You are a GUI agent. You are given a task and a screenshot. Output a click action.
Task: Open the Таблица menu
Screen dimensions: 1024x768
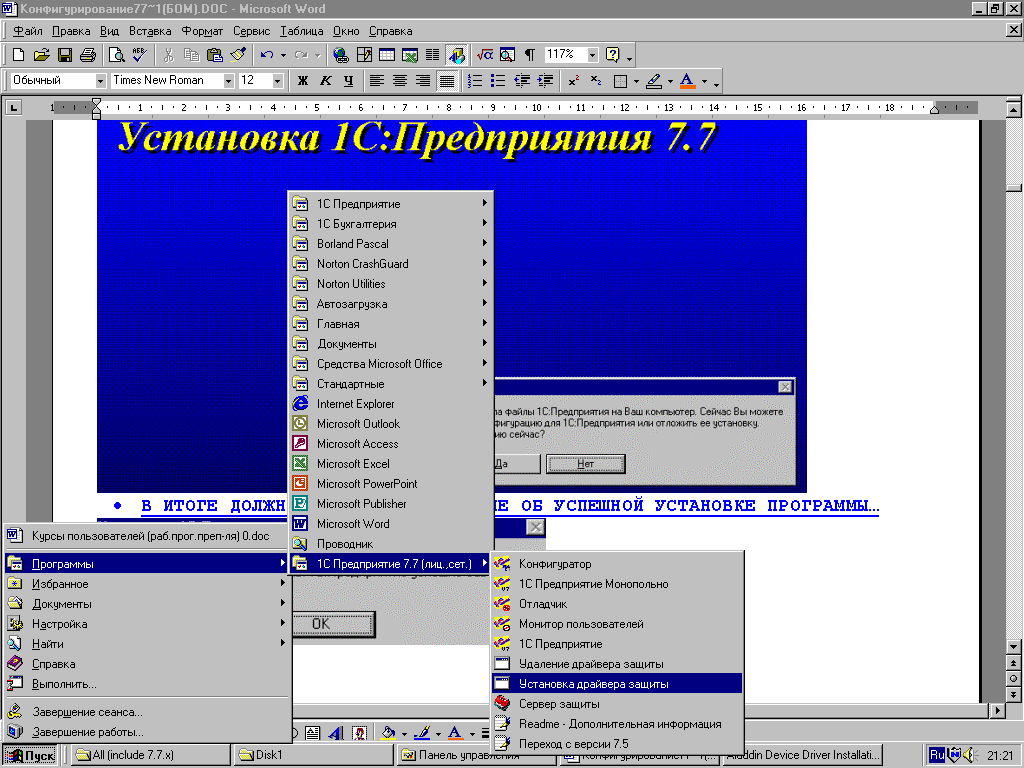[301, 31]
